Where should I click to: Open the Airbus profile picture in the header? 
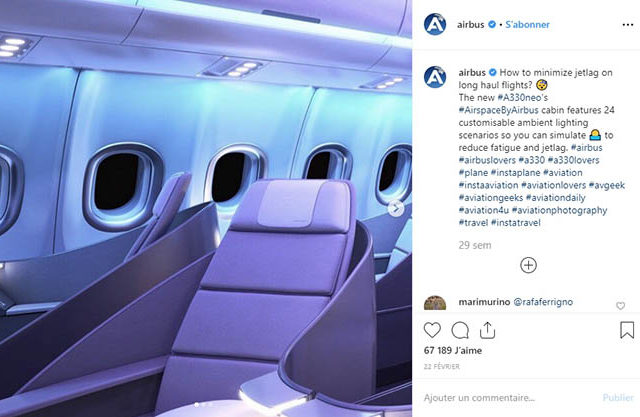click(435, 24)
